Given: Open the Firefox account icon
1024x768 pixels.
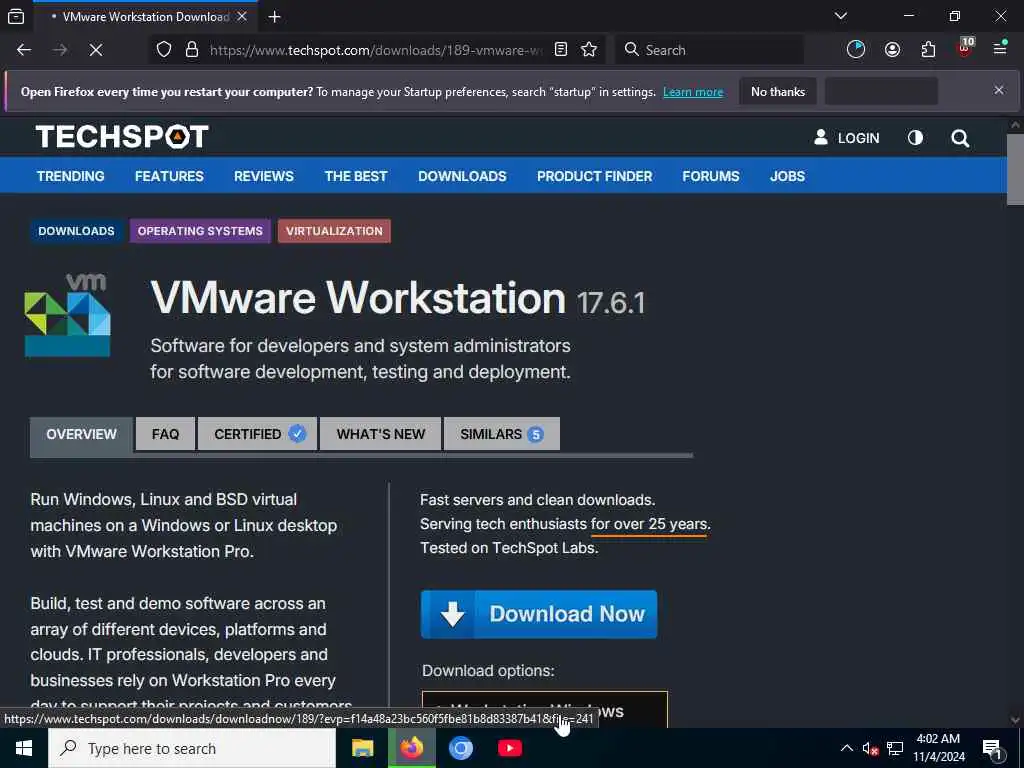Looking at the screenshot, I should (x=892, y=50).
